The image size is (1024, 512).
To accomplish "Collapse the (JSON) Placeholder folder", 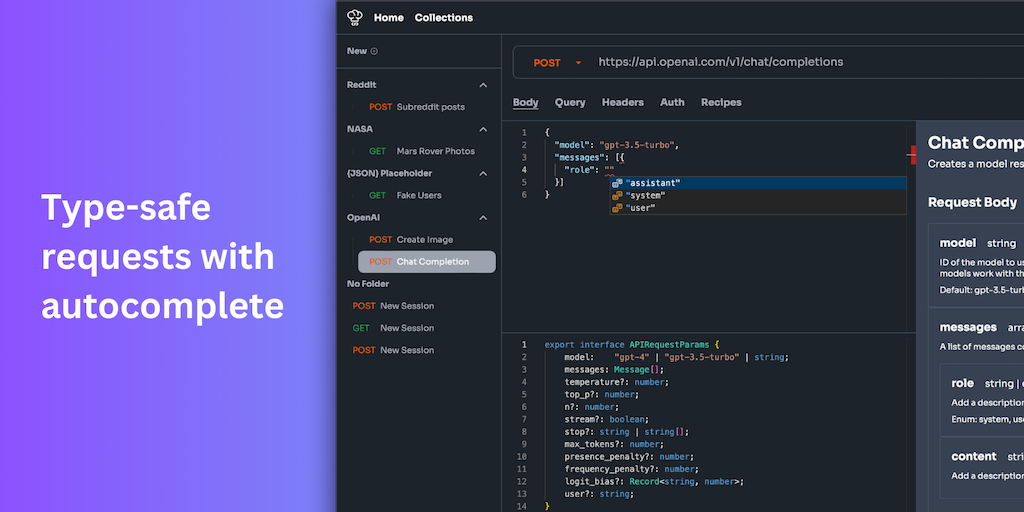I will [x=484, y=173].
